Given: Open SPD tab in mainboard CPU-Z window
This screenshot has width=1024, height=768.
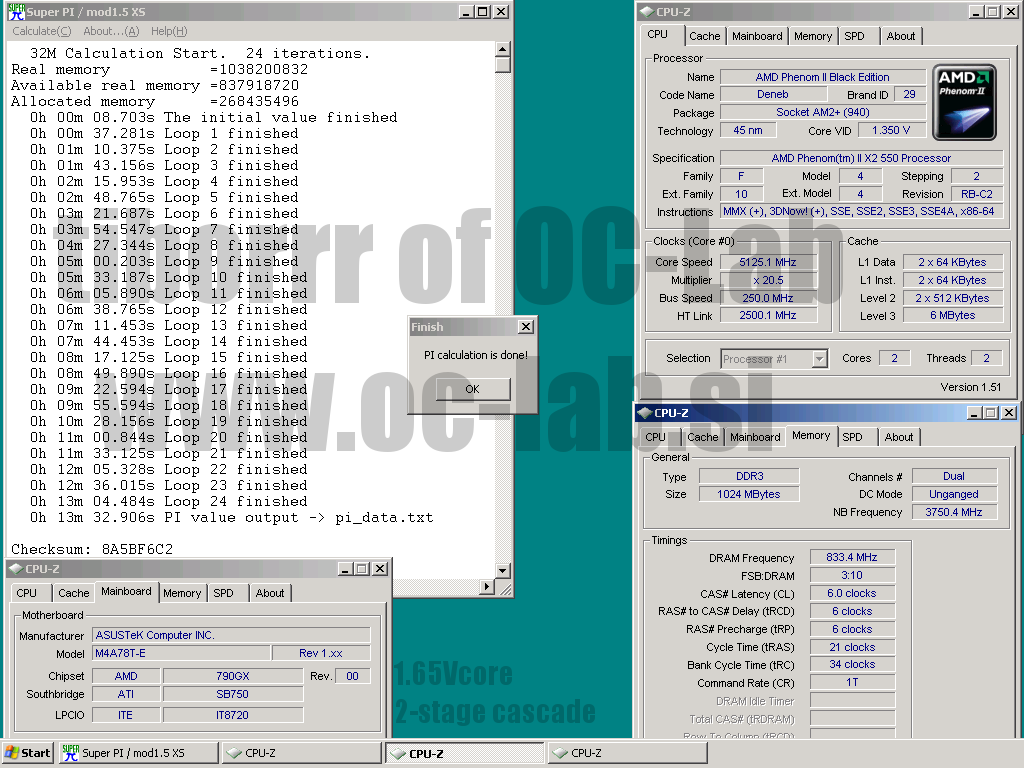Looking at the screenshot, I should click(x=223, y=593).
